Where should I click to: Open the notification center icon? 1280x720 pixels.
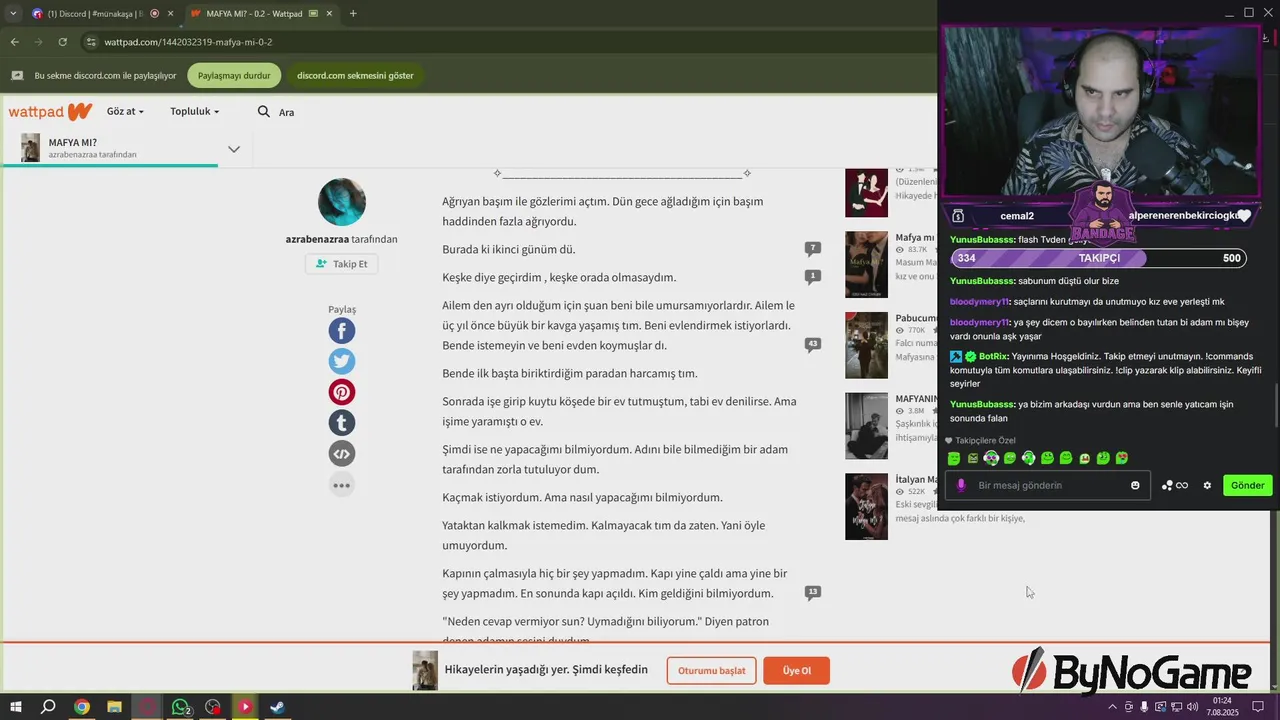(1259, 707)
